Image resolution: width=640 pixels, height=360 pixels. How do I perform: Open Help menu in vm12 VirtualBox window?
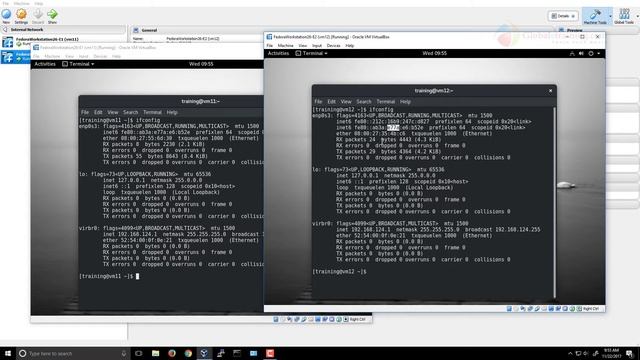pos(350,46)
